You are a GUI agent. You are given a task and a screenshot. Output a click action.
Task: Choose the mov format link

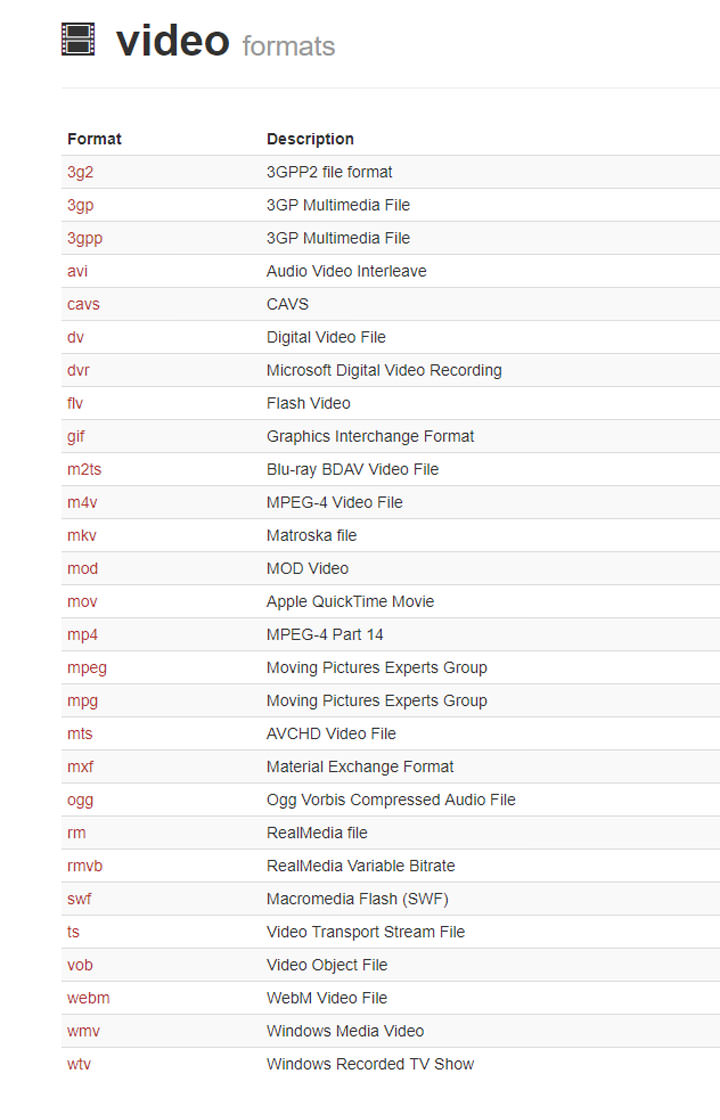82,601
